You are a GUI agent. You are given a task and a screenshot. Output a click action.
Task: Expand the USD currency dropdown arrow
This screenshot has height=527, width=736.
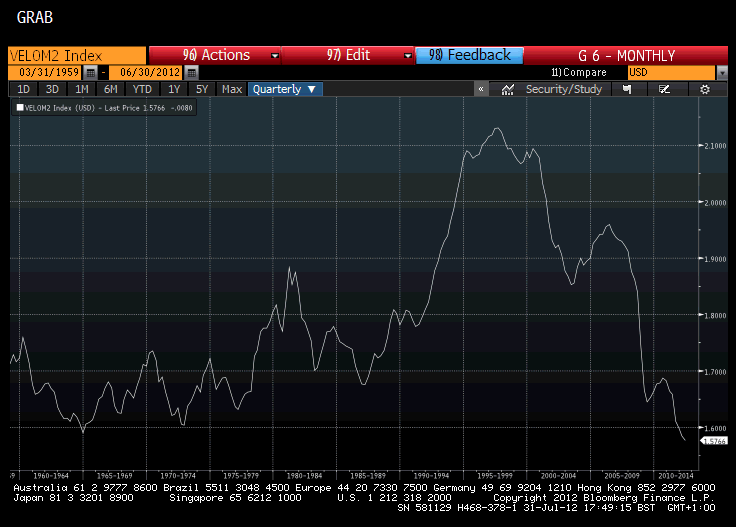pyautogui.click(x=722, y=73)
